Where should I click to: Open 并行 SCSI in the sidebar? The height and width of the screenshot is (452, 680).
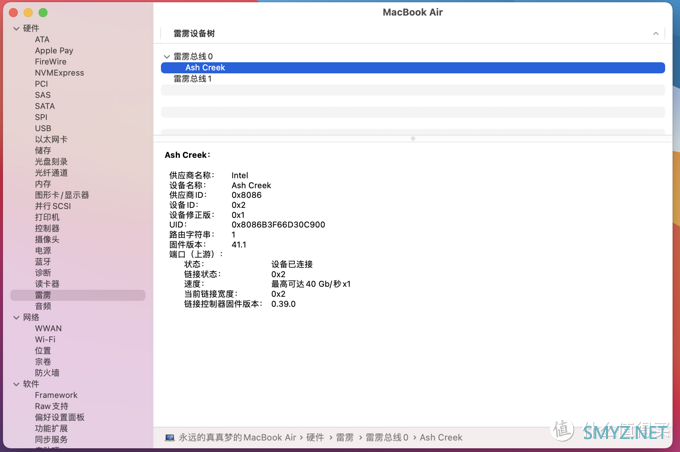click(53, 206)
